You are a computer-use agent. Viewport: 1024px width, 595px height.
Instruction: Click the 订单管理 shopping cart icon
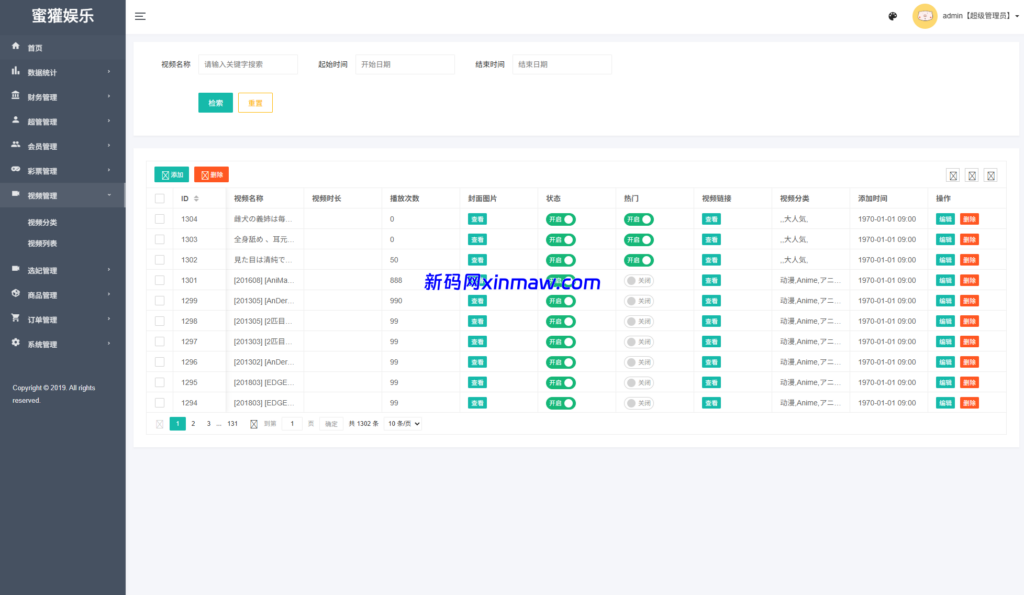coord(14,318)
